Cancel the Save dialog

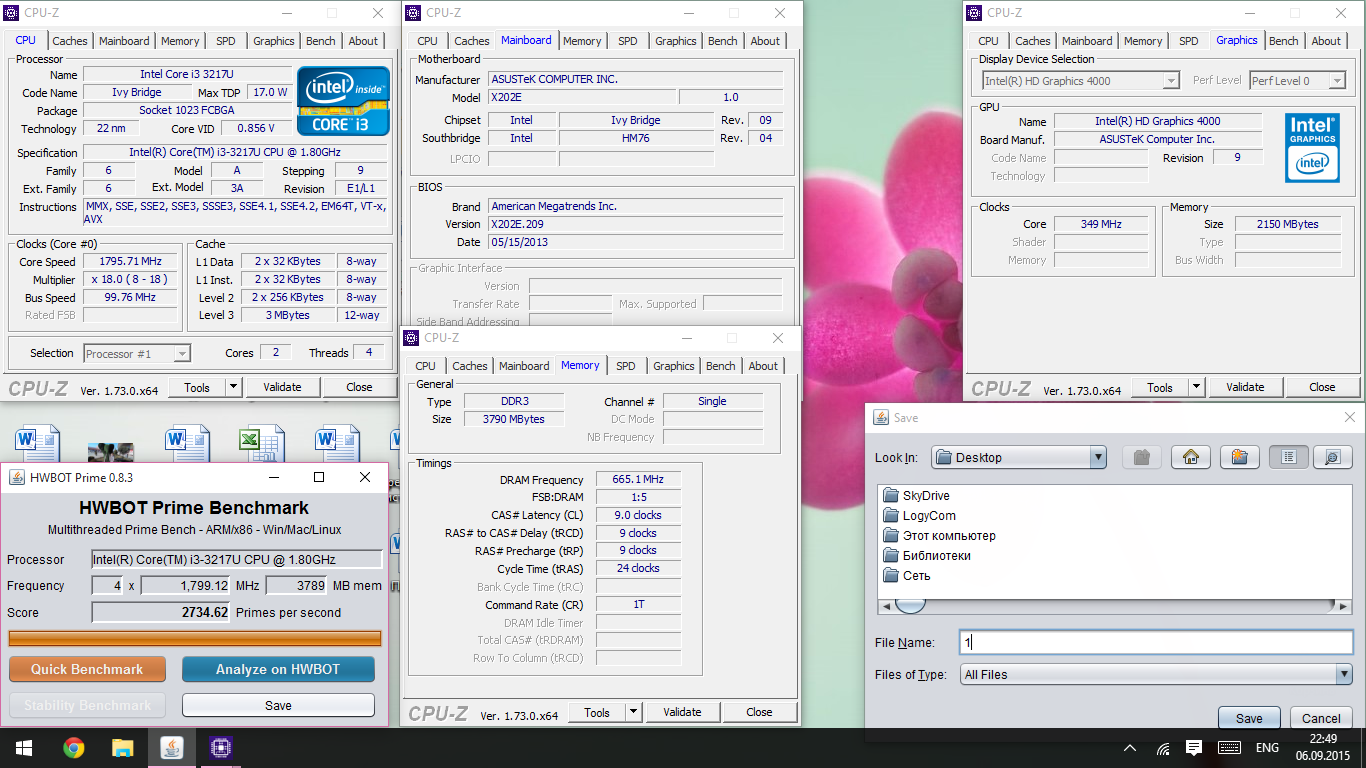pyautogui.click(x=1321, y=718)
